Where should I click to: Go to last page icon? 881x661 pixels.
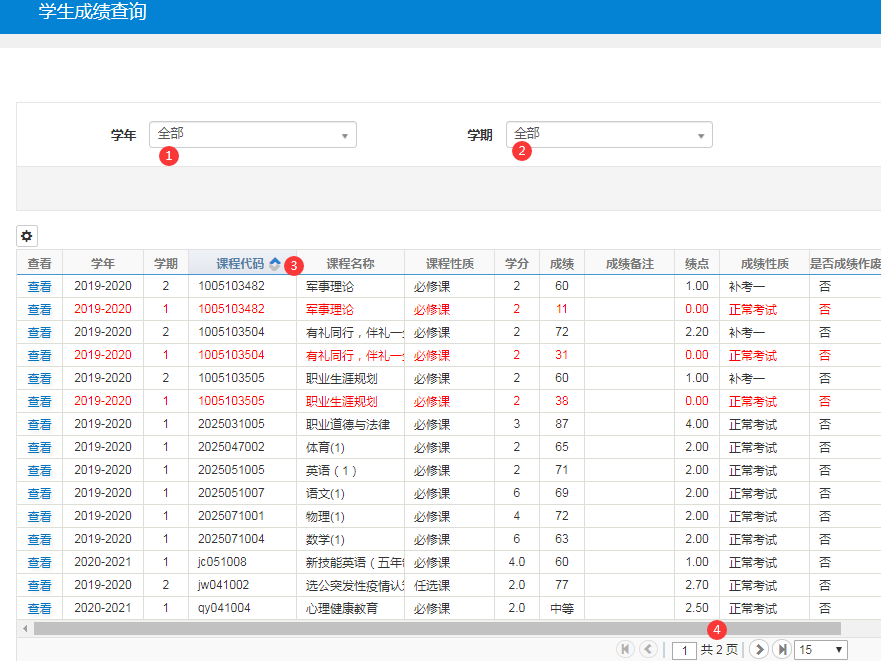pos(782,649)
